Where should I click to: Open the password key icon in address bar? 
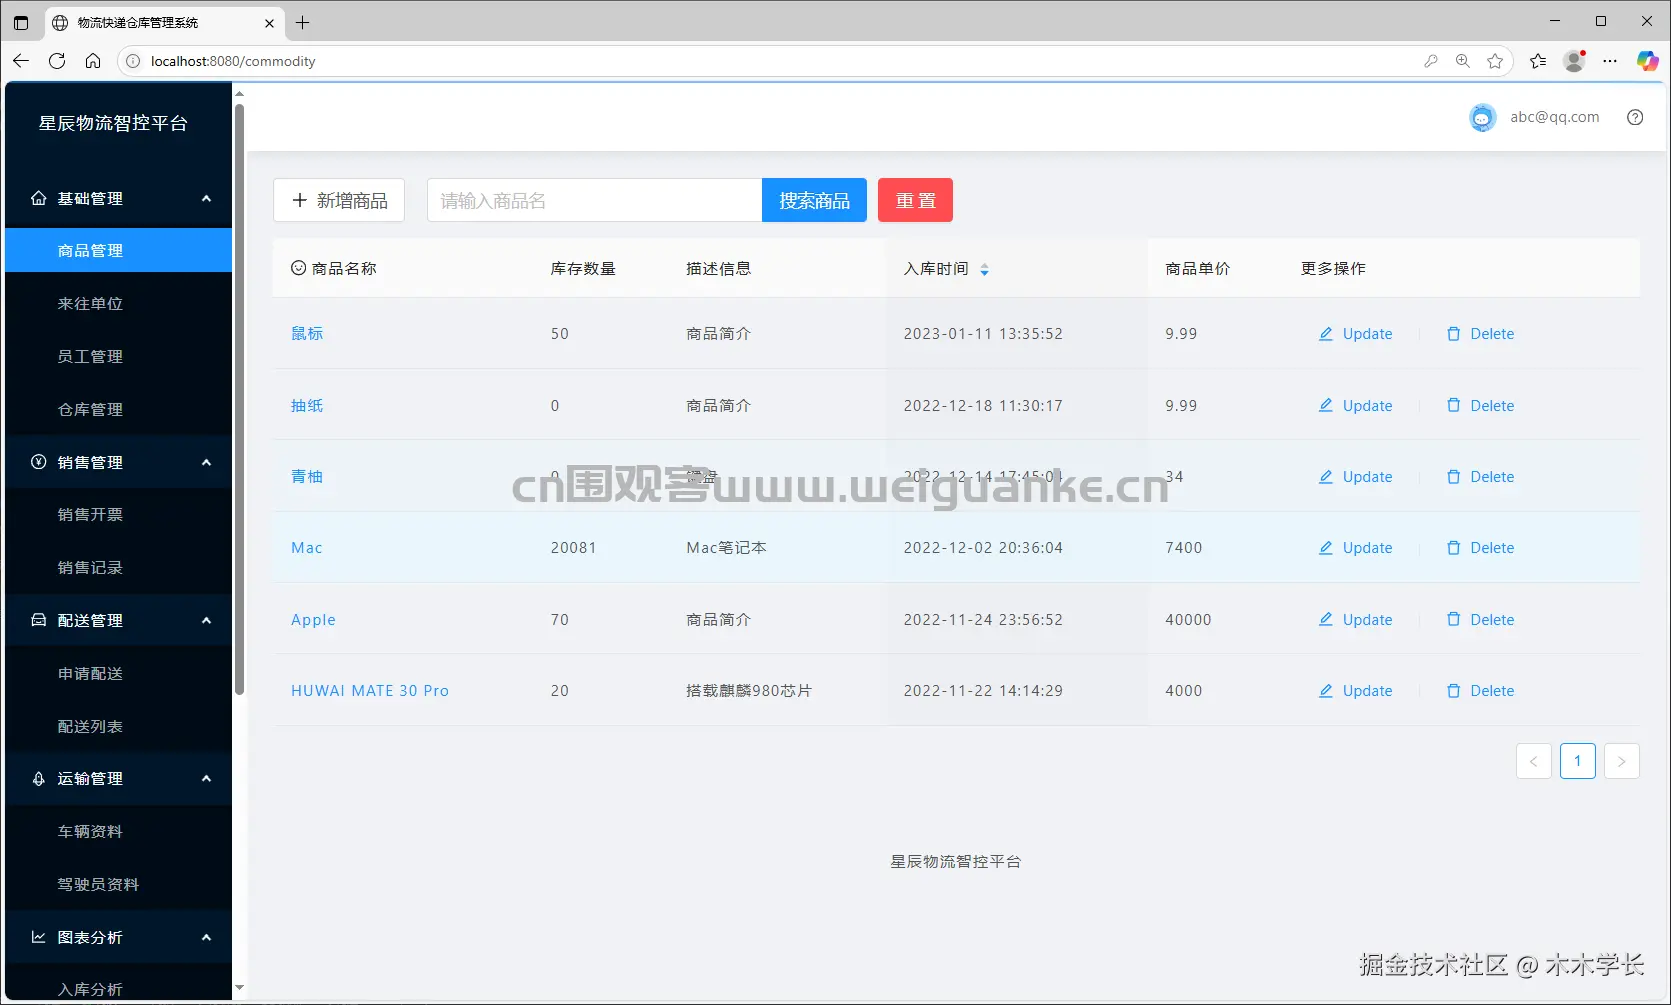click(1431, 61)
